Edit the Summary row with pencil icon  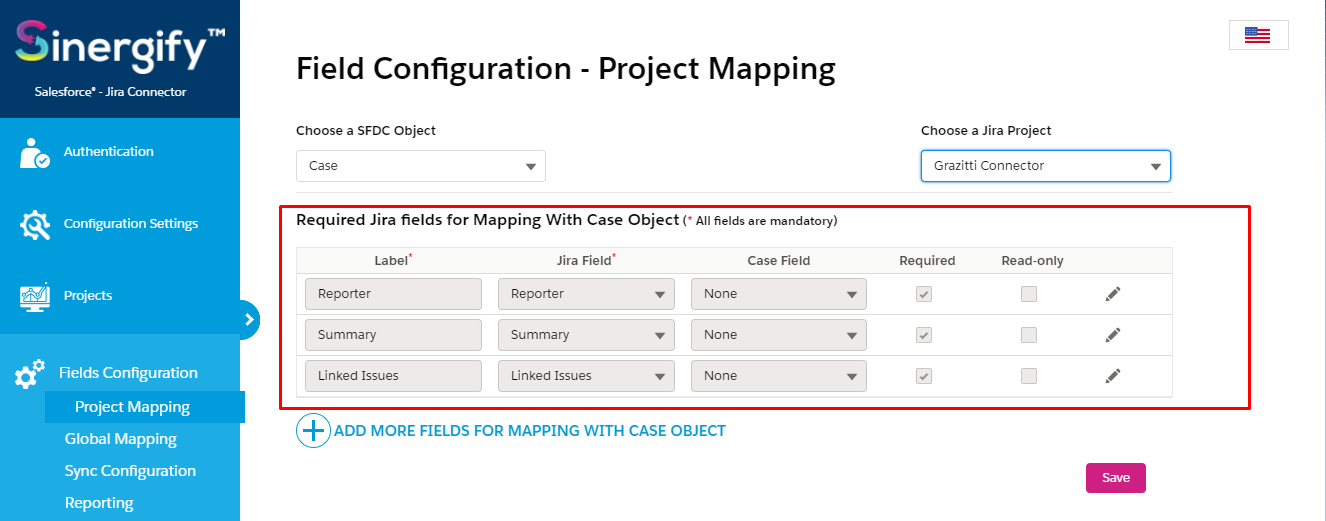(x=1113, y=335)
